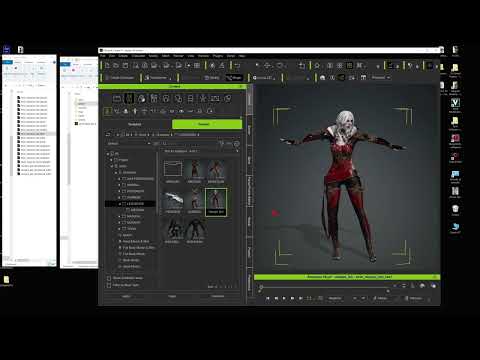Viewport: 480px width, 360px height.
Task: Click the content search input field
Action: [x=192, y=144]
